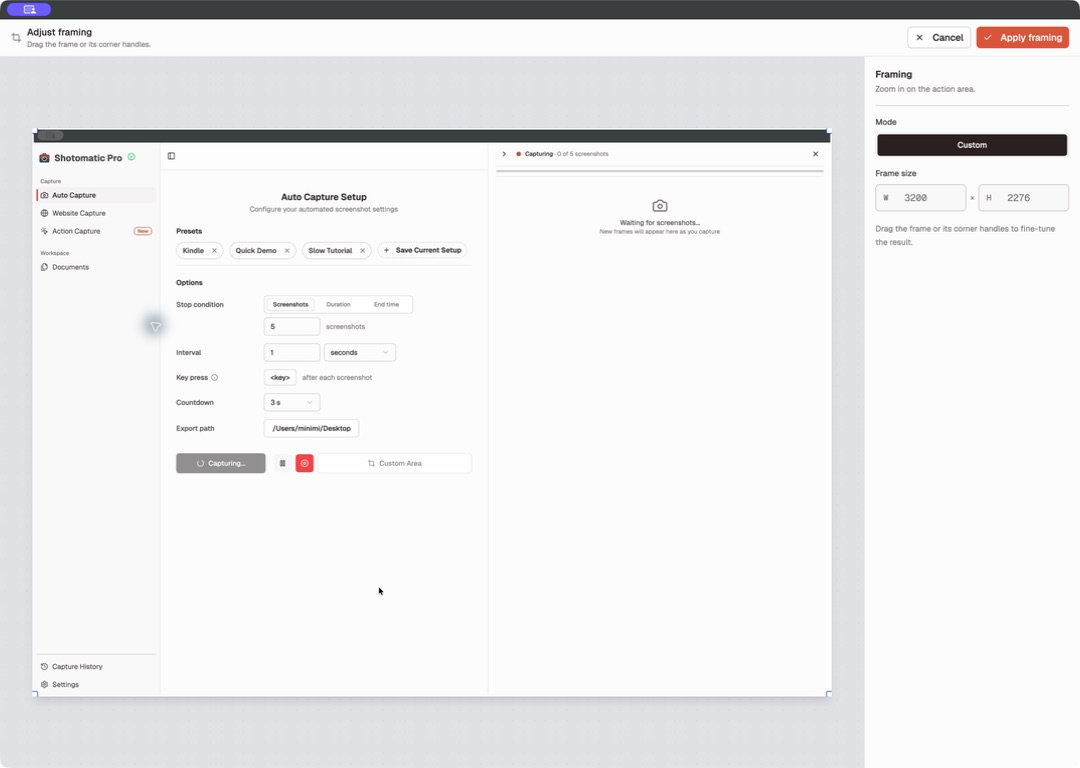Image resolution: width=1080 pixels, height=768 pixels.
Task: Click the 'Waiting for screenshots...' text
Action: click(660, 222)
